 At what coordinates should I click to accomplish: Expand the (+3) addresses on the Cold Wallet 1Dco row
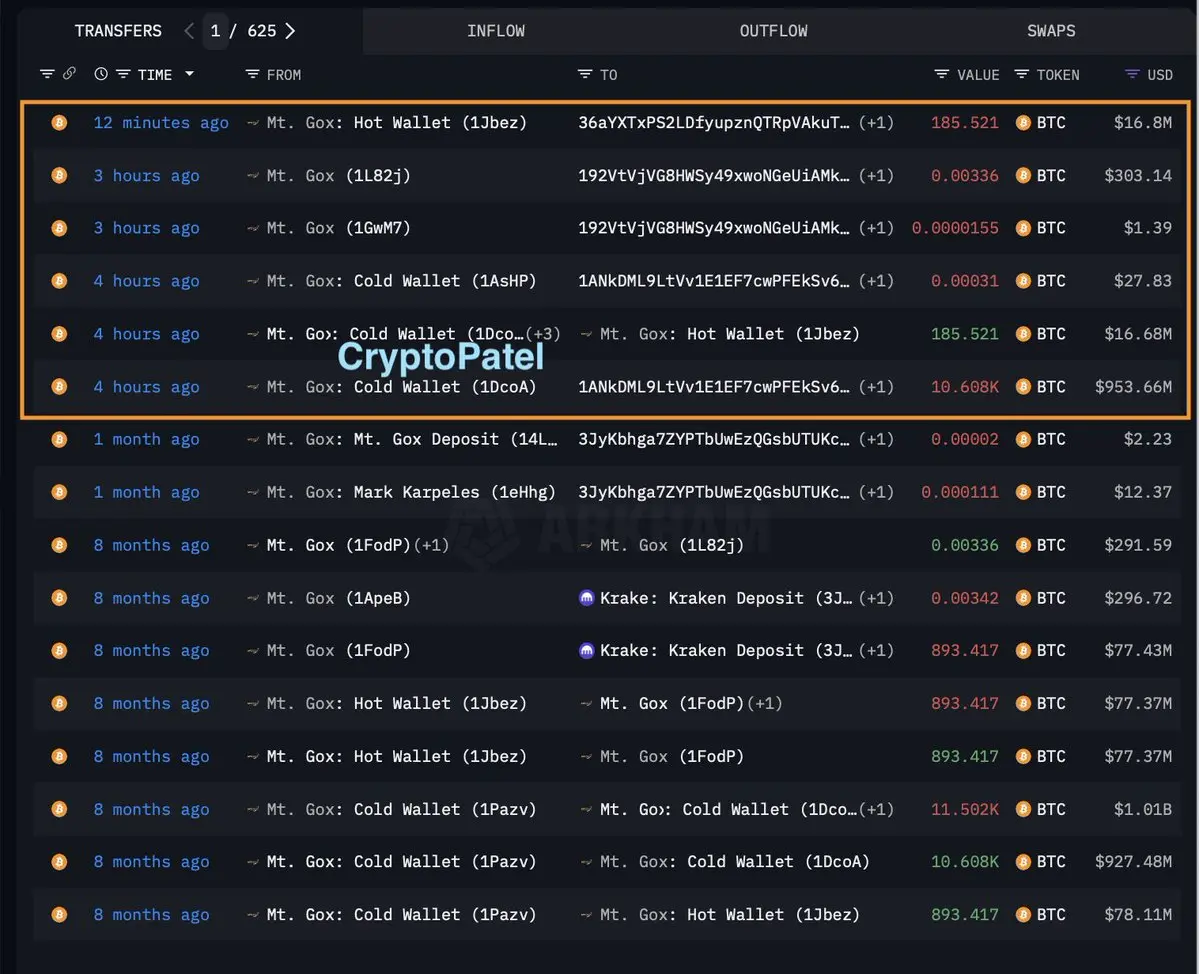tap(543, 334)
